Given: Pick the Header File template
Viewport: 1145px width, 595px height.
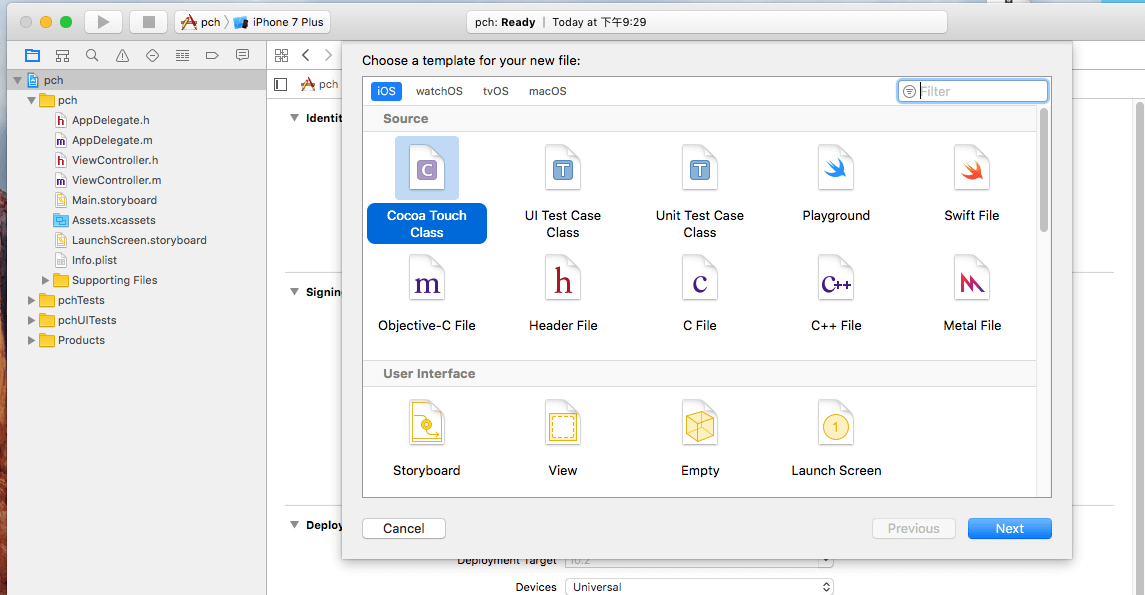Looking at the screenshot, I should click(x=563, y=283).
